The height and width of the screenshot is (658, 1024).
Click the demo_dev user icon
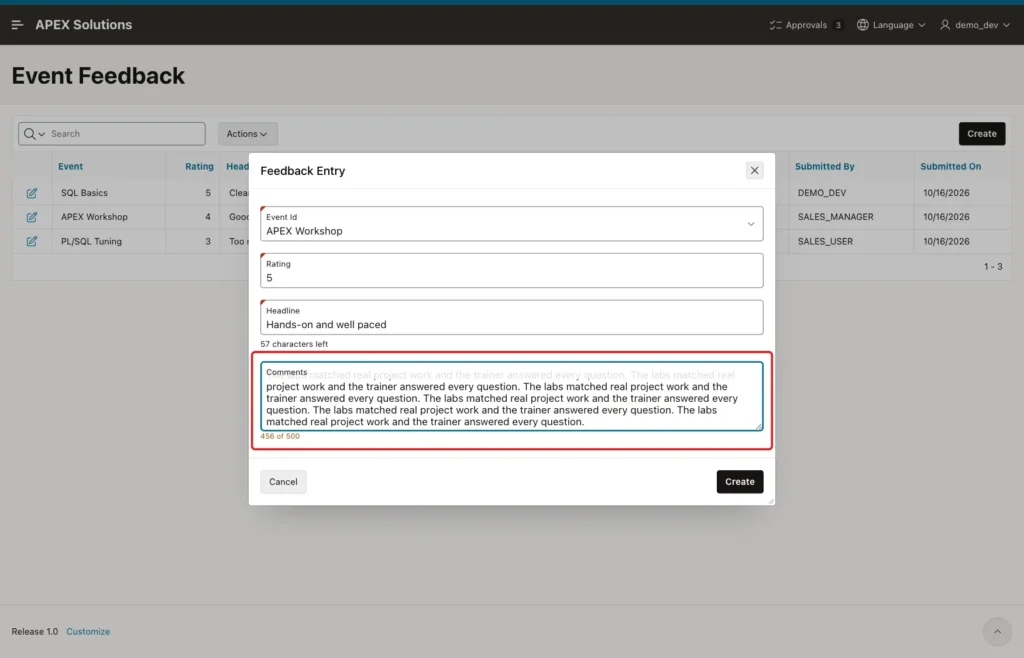point(945,25)
